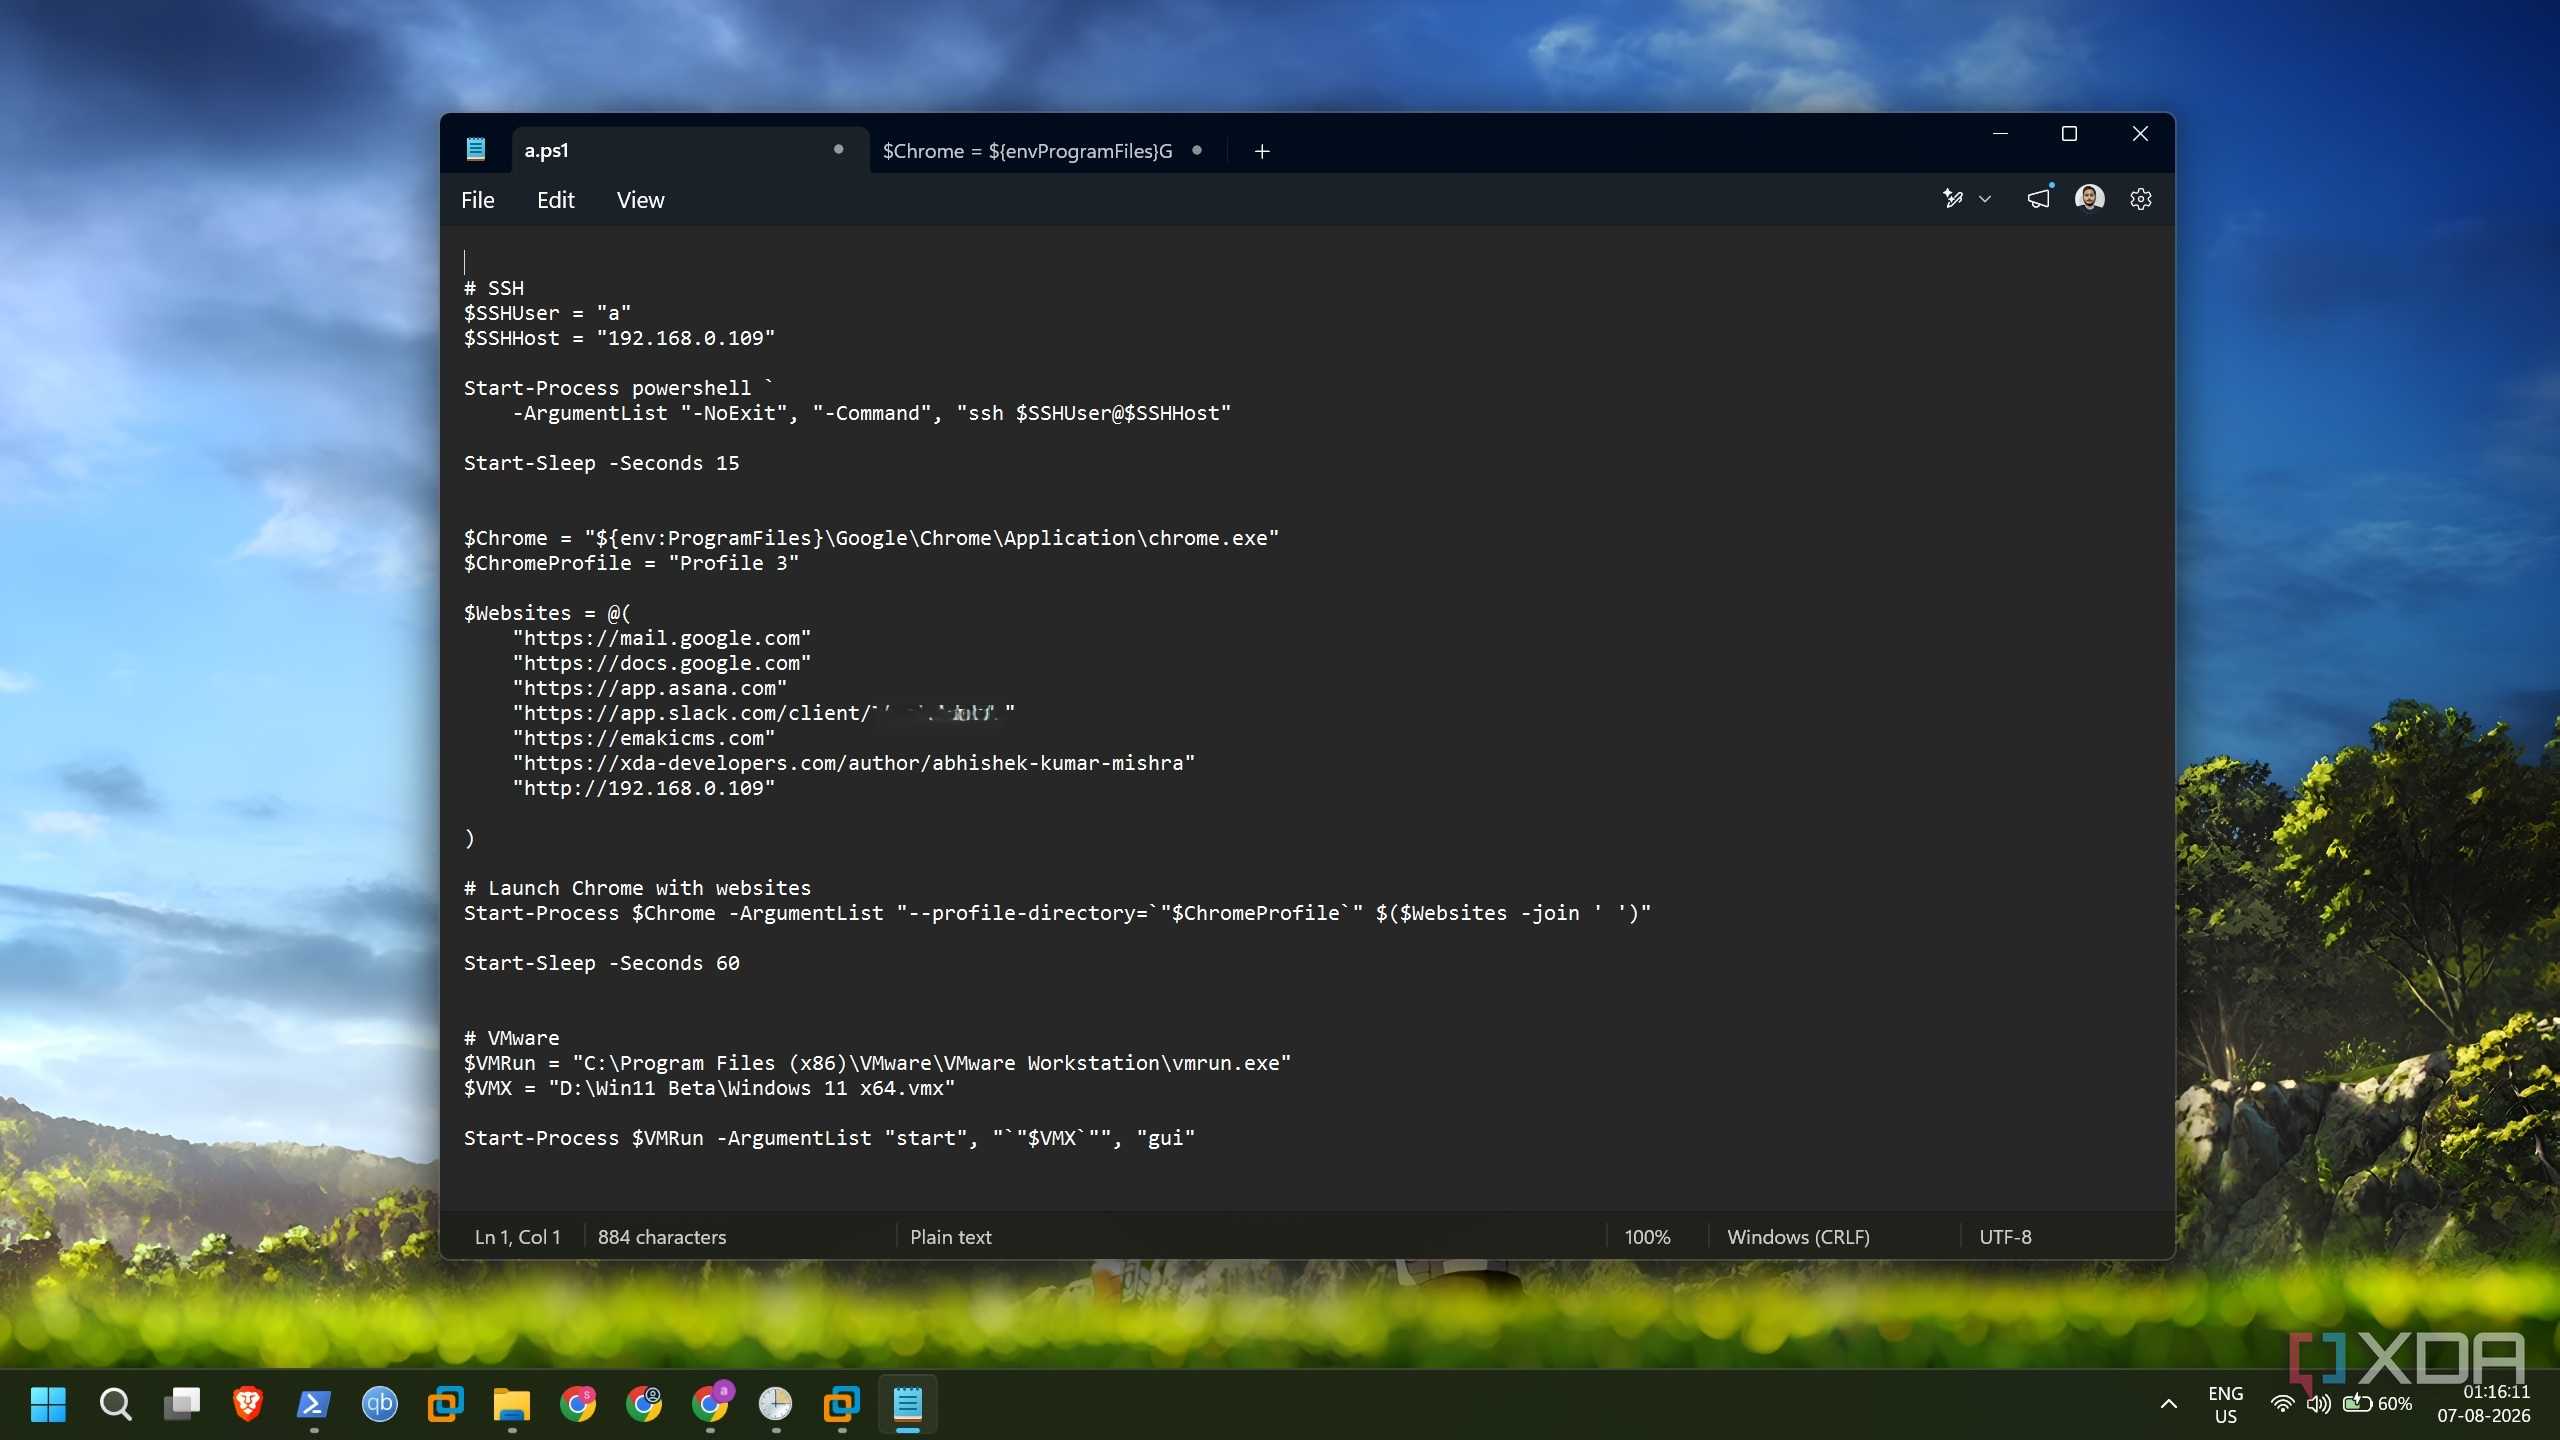
Task: Click the # Launch Chrome with websites comment
Action: 637,888
